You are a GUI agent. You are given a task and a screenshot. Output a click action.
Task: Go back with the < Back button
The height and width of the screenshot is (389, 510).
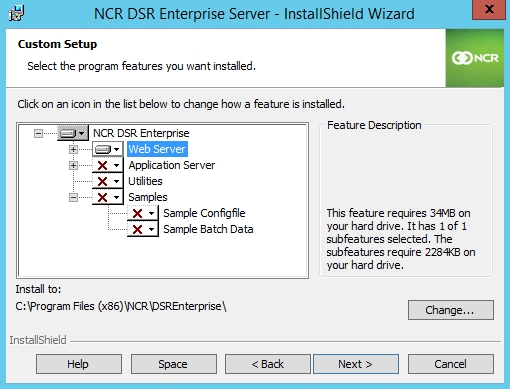[268, 364]
